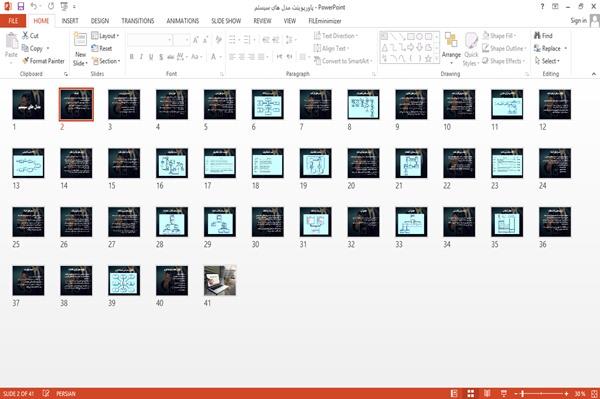Click Shape Effects
The image size is (600, 399).
pos(503,61)
